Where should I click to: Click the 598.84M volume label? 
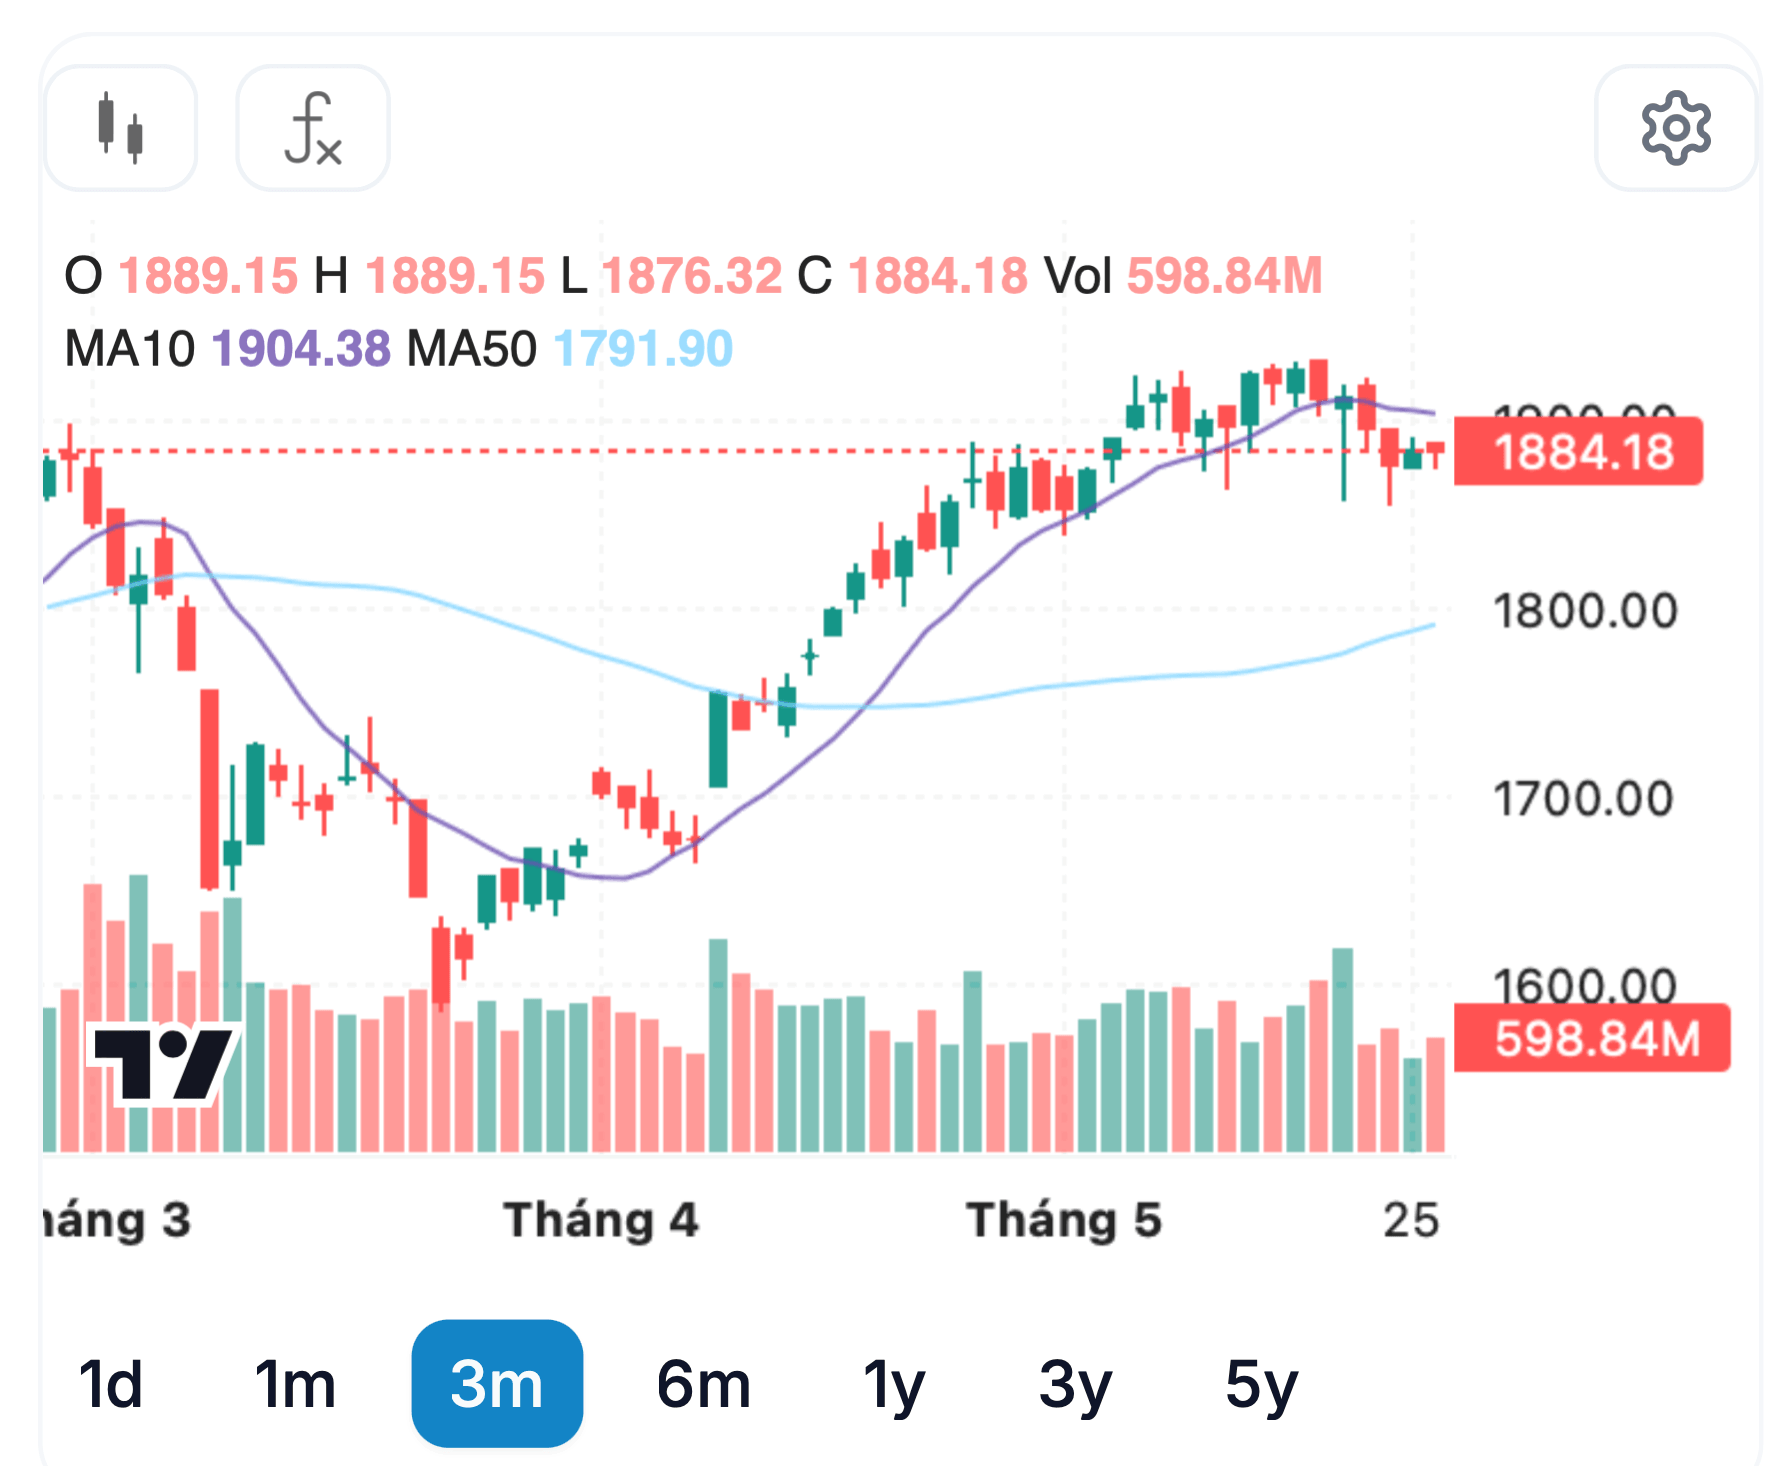coord(1592,1038)
